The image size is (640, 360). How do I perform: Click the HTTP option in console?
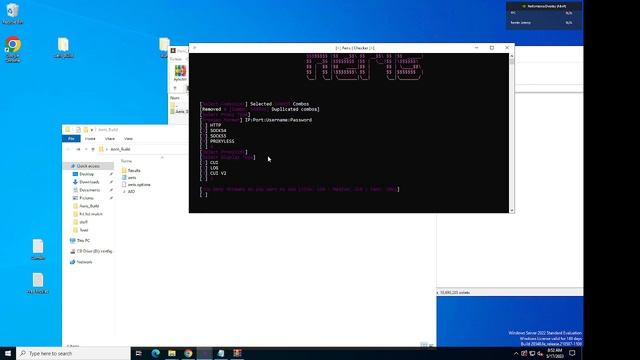point(216,125)
